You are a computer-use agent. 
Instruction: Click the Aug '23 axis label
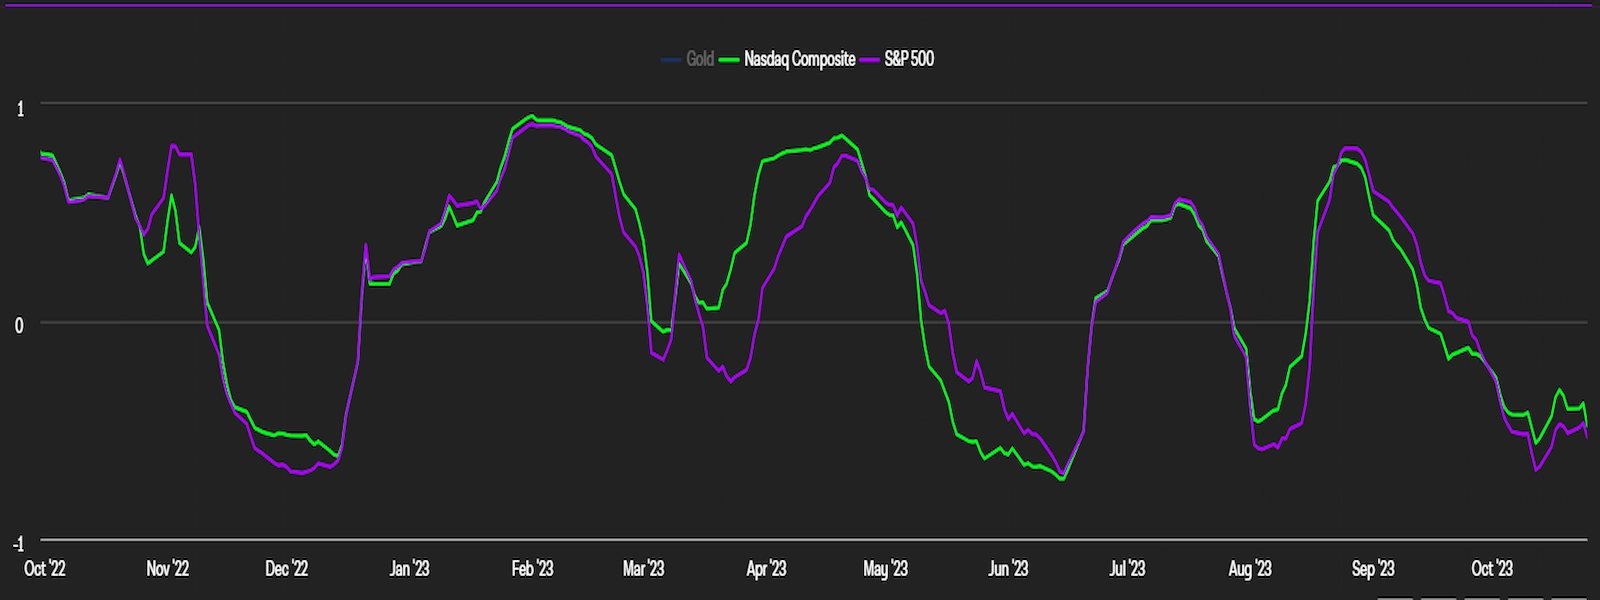tap(1250, 568)
